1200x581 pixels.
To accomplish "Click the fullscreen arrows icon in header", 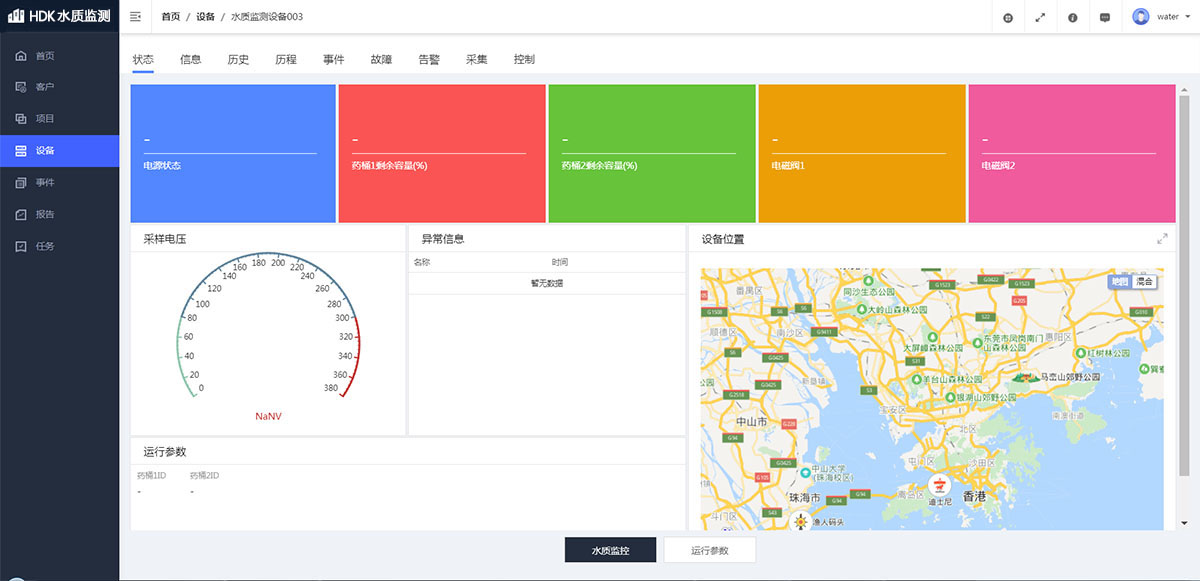I will pyautogui.click(x=1040, y=17).
